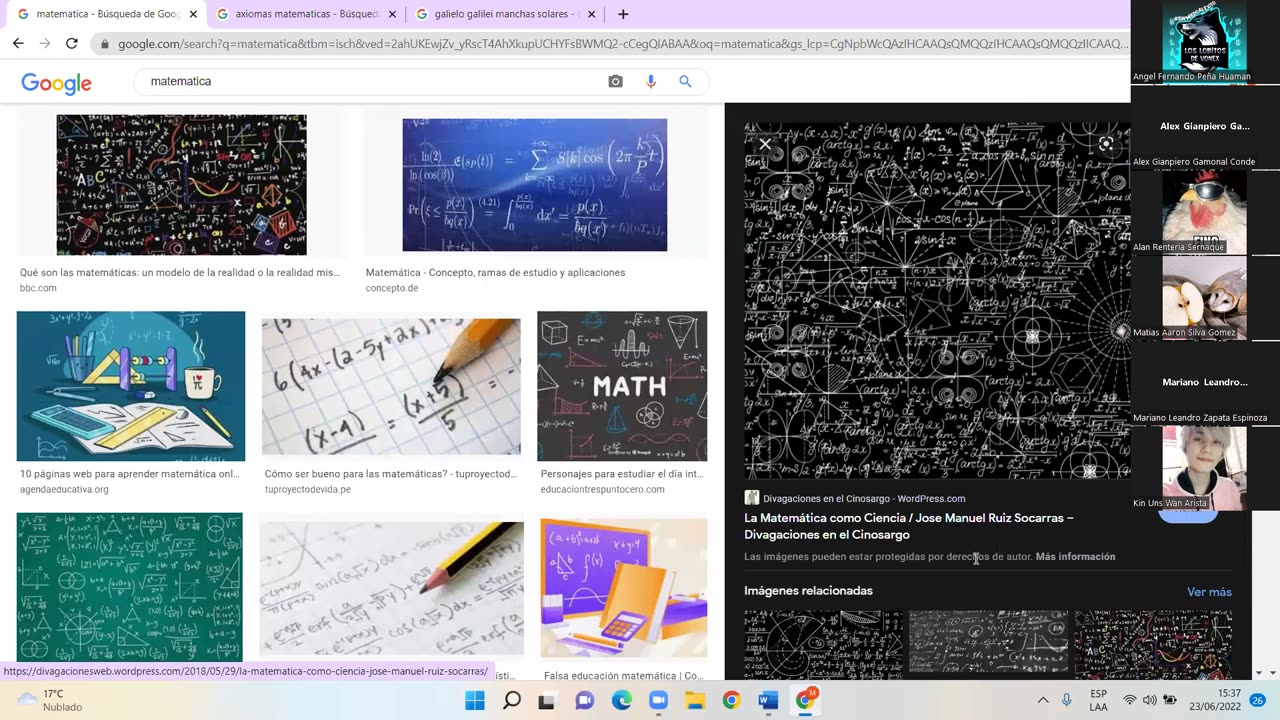The width and height of the screenshot is (1280, 720).
Task: Click the agendaeducativa.org source text
Action: pos(64,489)
